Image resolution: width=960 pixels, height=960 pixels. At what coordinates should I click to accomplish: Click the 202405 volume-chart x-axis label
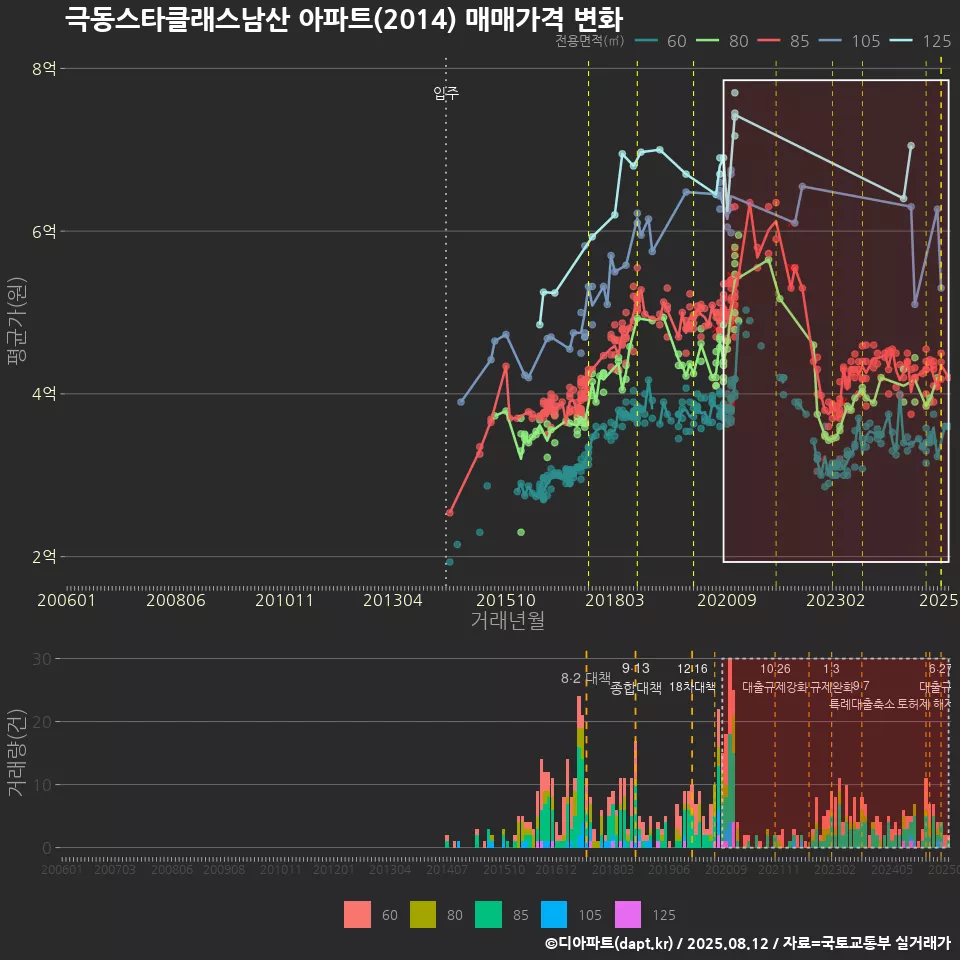click(892, 869)
